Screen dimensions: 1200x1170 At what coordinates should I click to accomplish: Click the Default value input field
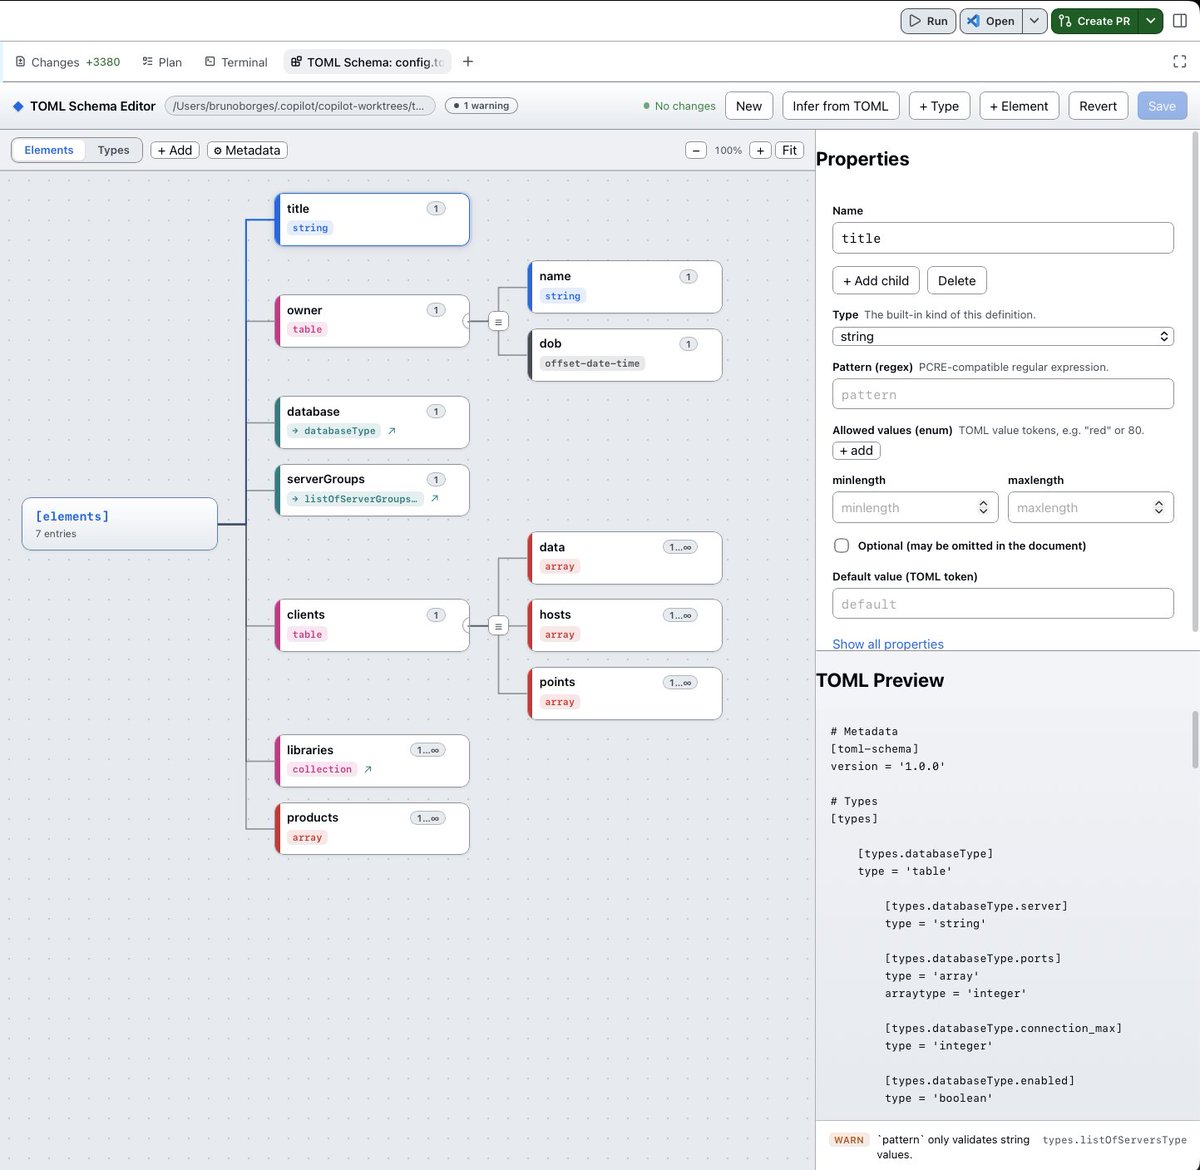1003,604
